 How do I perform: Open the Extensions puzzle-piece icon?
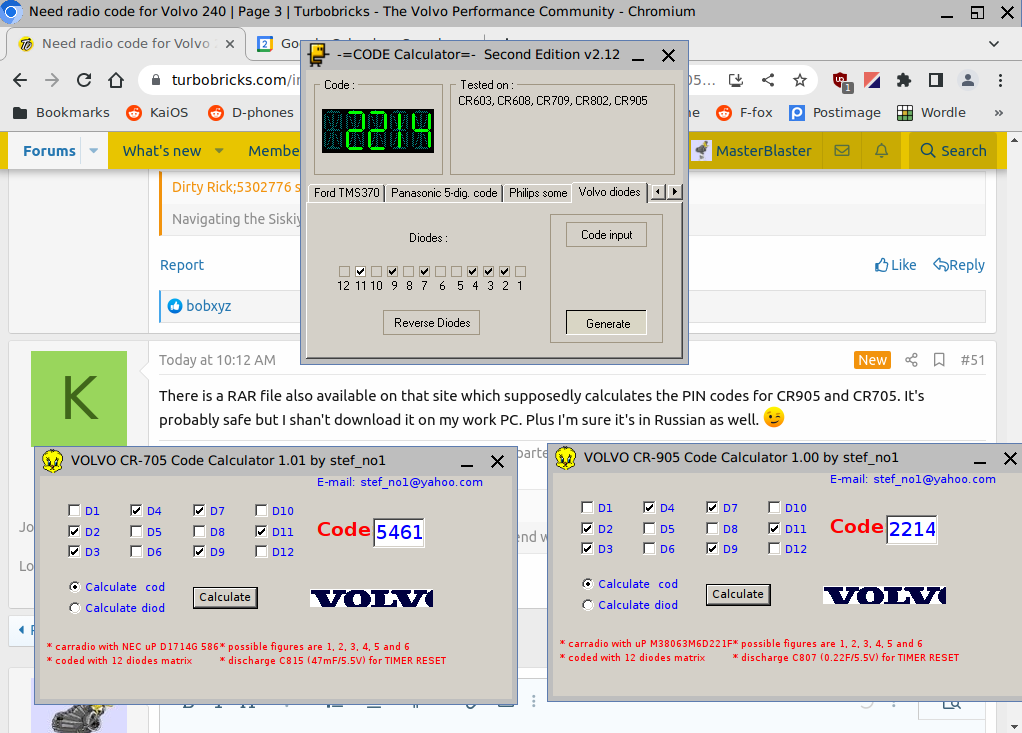(903, 80)
